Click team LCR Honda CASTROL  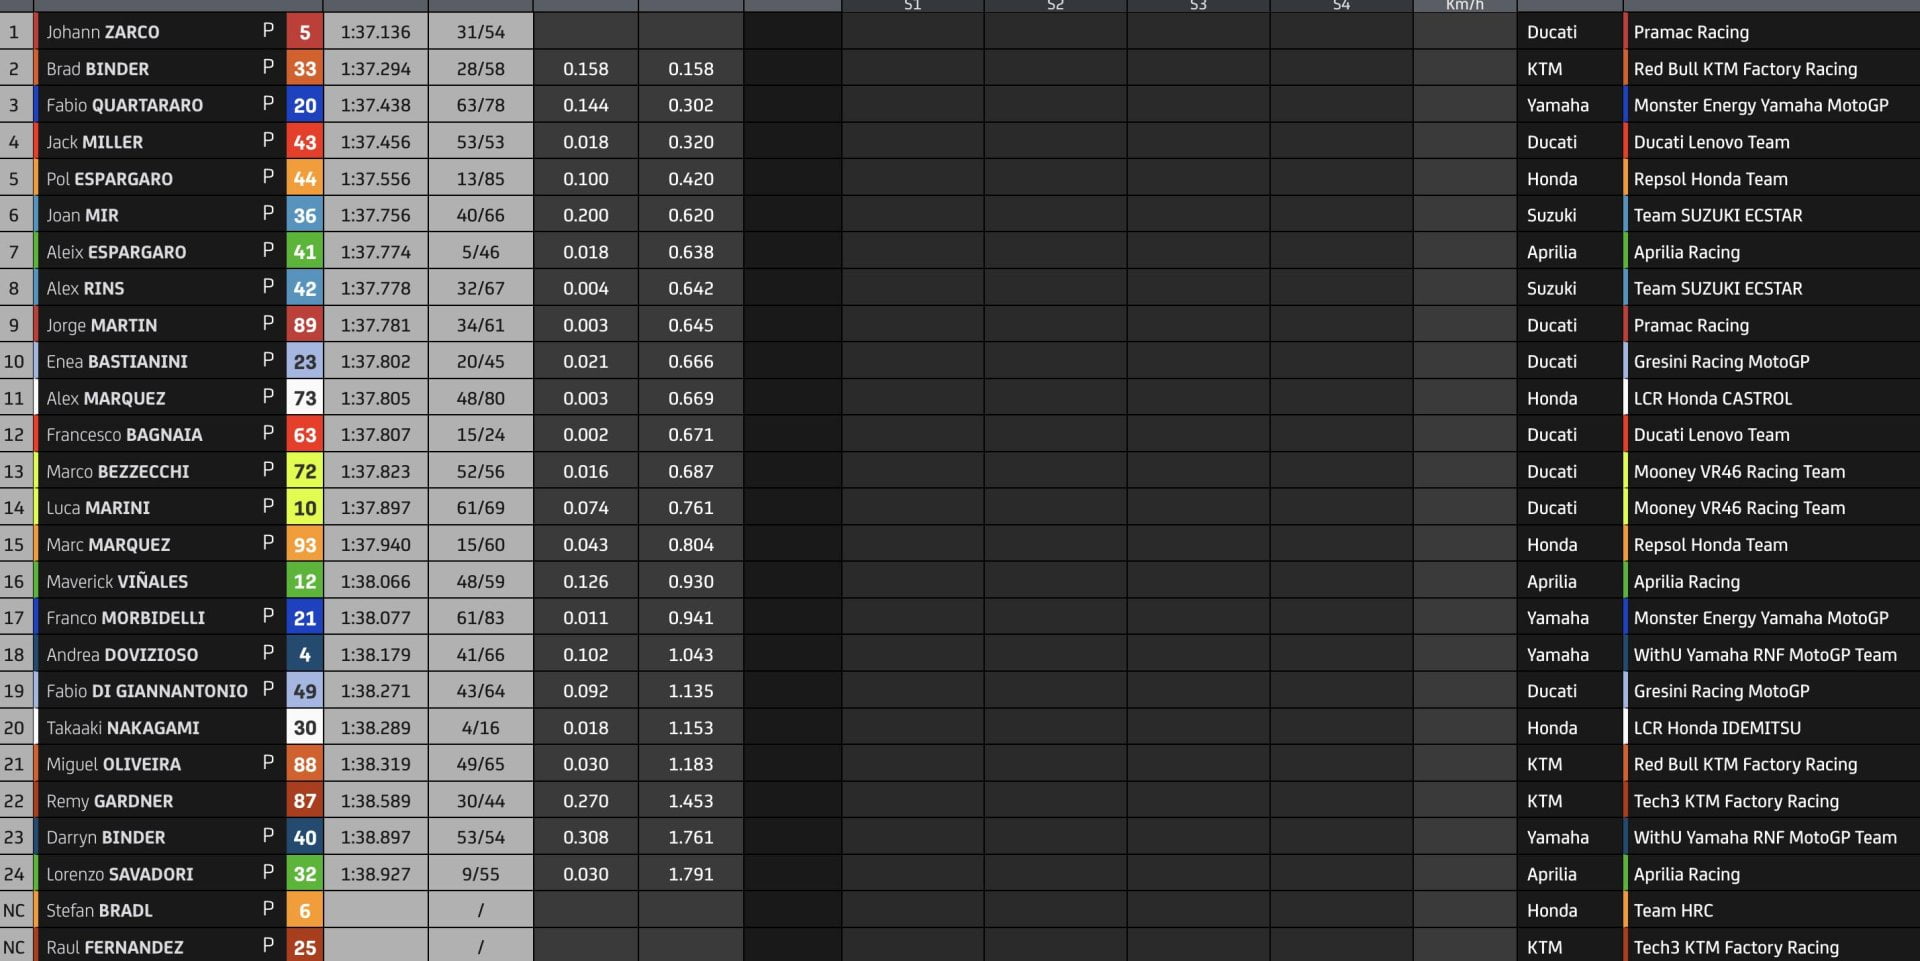point(1712,398)
